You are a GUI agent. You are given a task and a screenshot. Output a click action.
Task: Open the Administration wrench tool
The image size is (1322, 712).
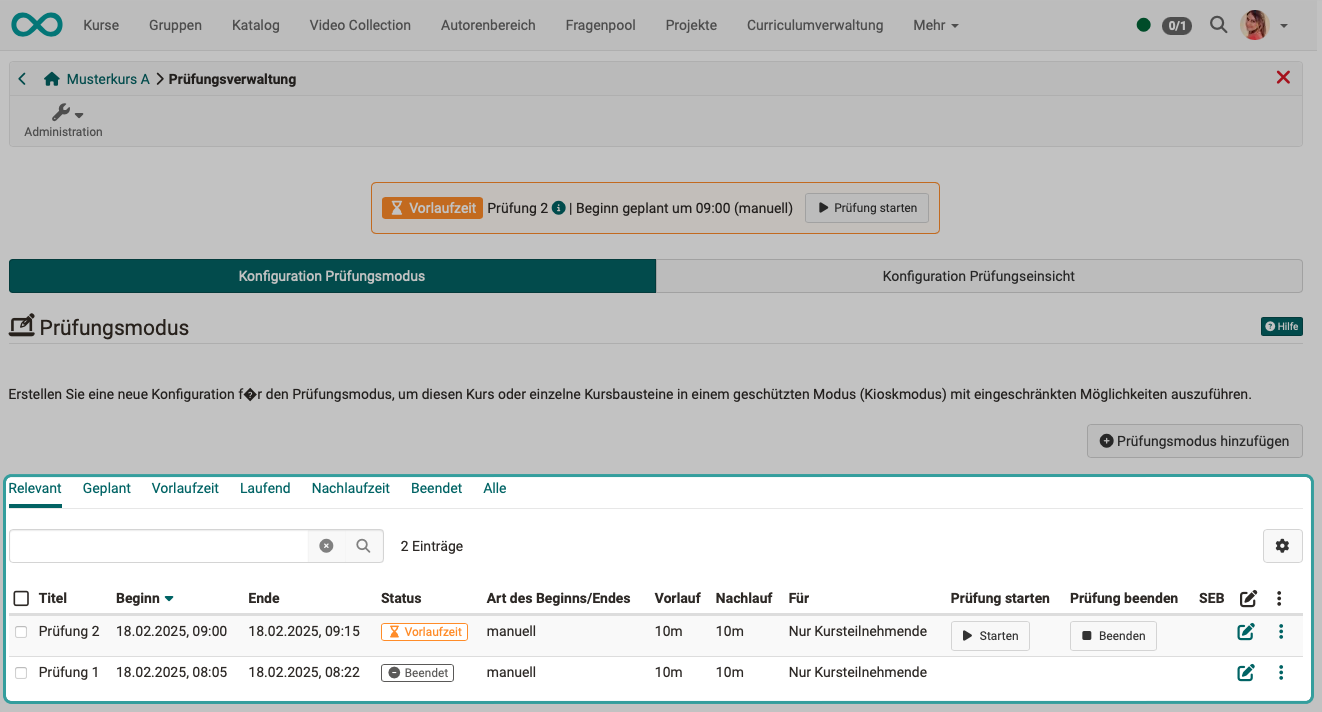(x=63, y=113)
